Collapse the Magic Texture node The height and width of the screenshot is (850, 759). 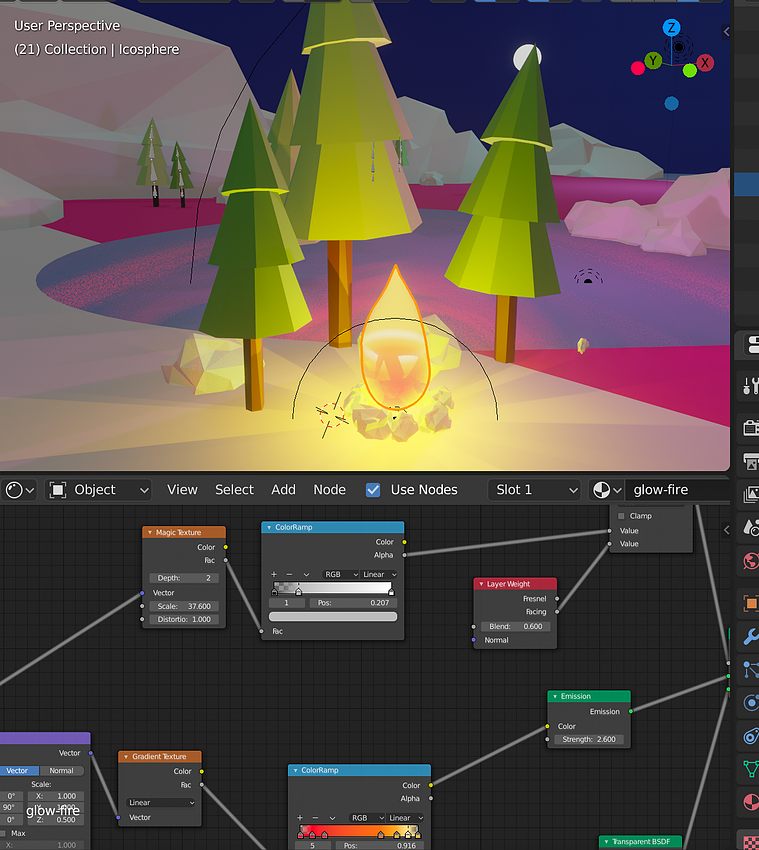150,532
